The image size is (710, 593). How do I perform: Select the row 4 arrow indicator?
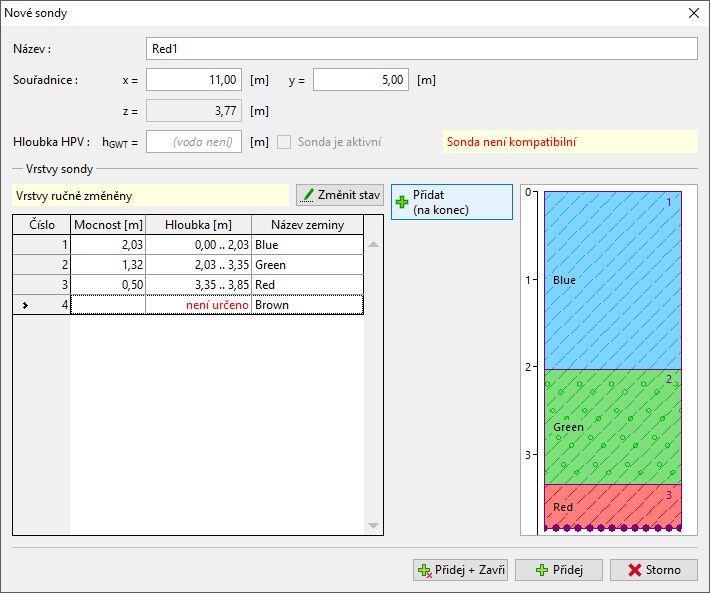click(25, 306)
